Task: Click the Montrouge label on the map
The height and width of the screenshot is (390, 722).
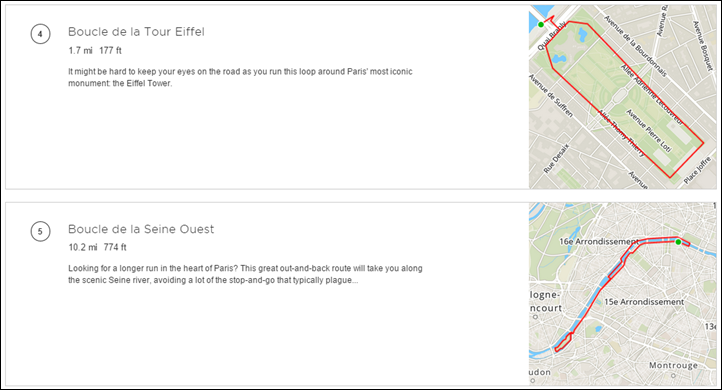Action: pos(673,365)
